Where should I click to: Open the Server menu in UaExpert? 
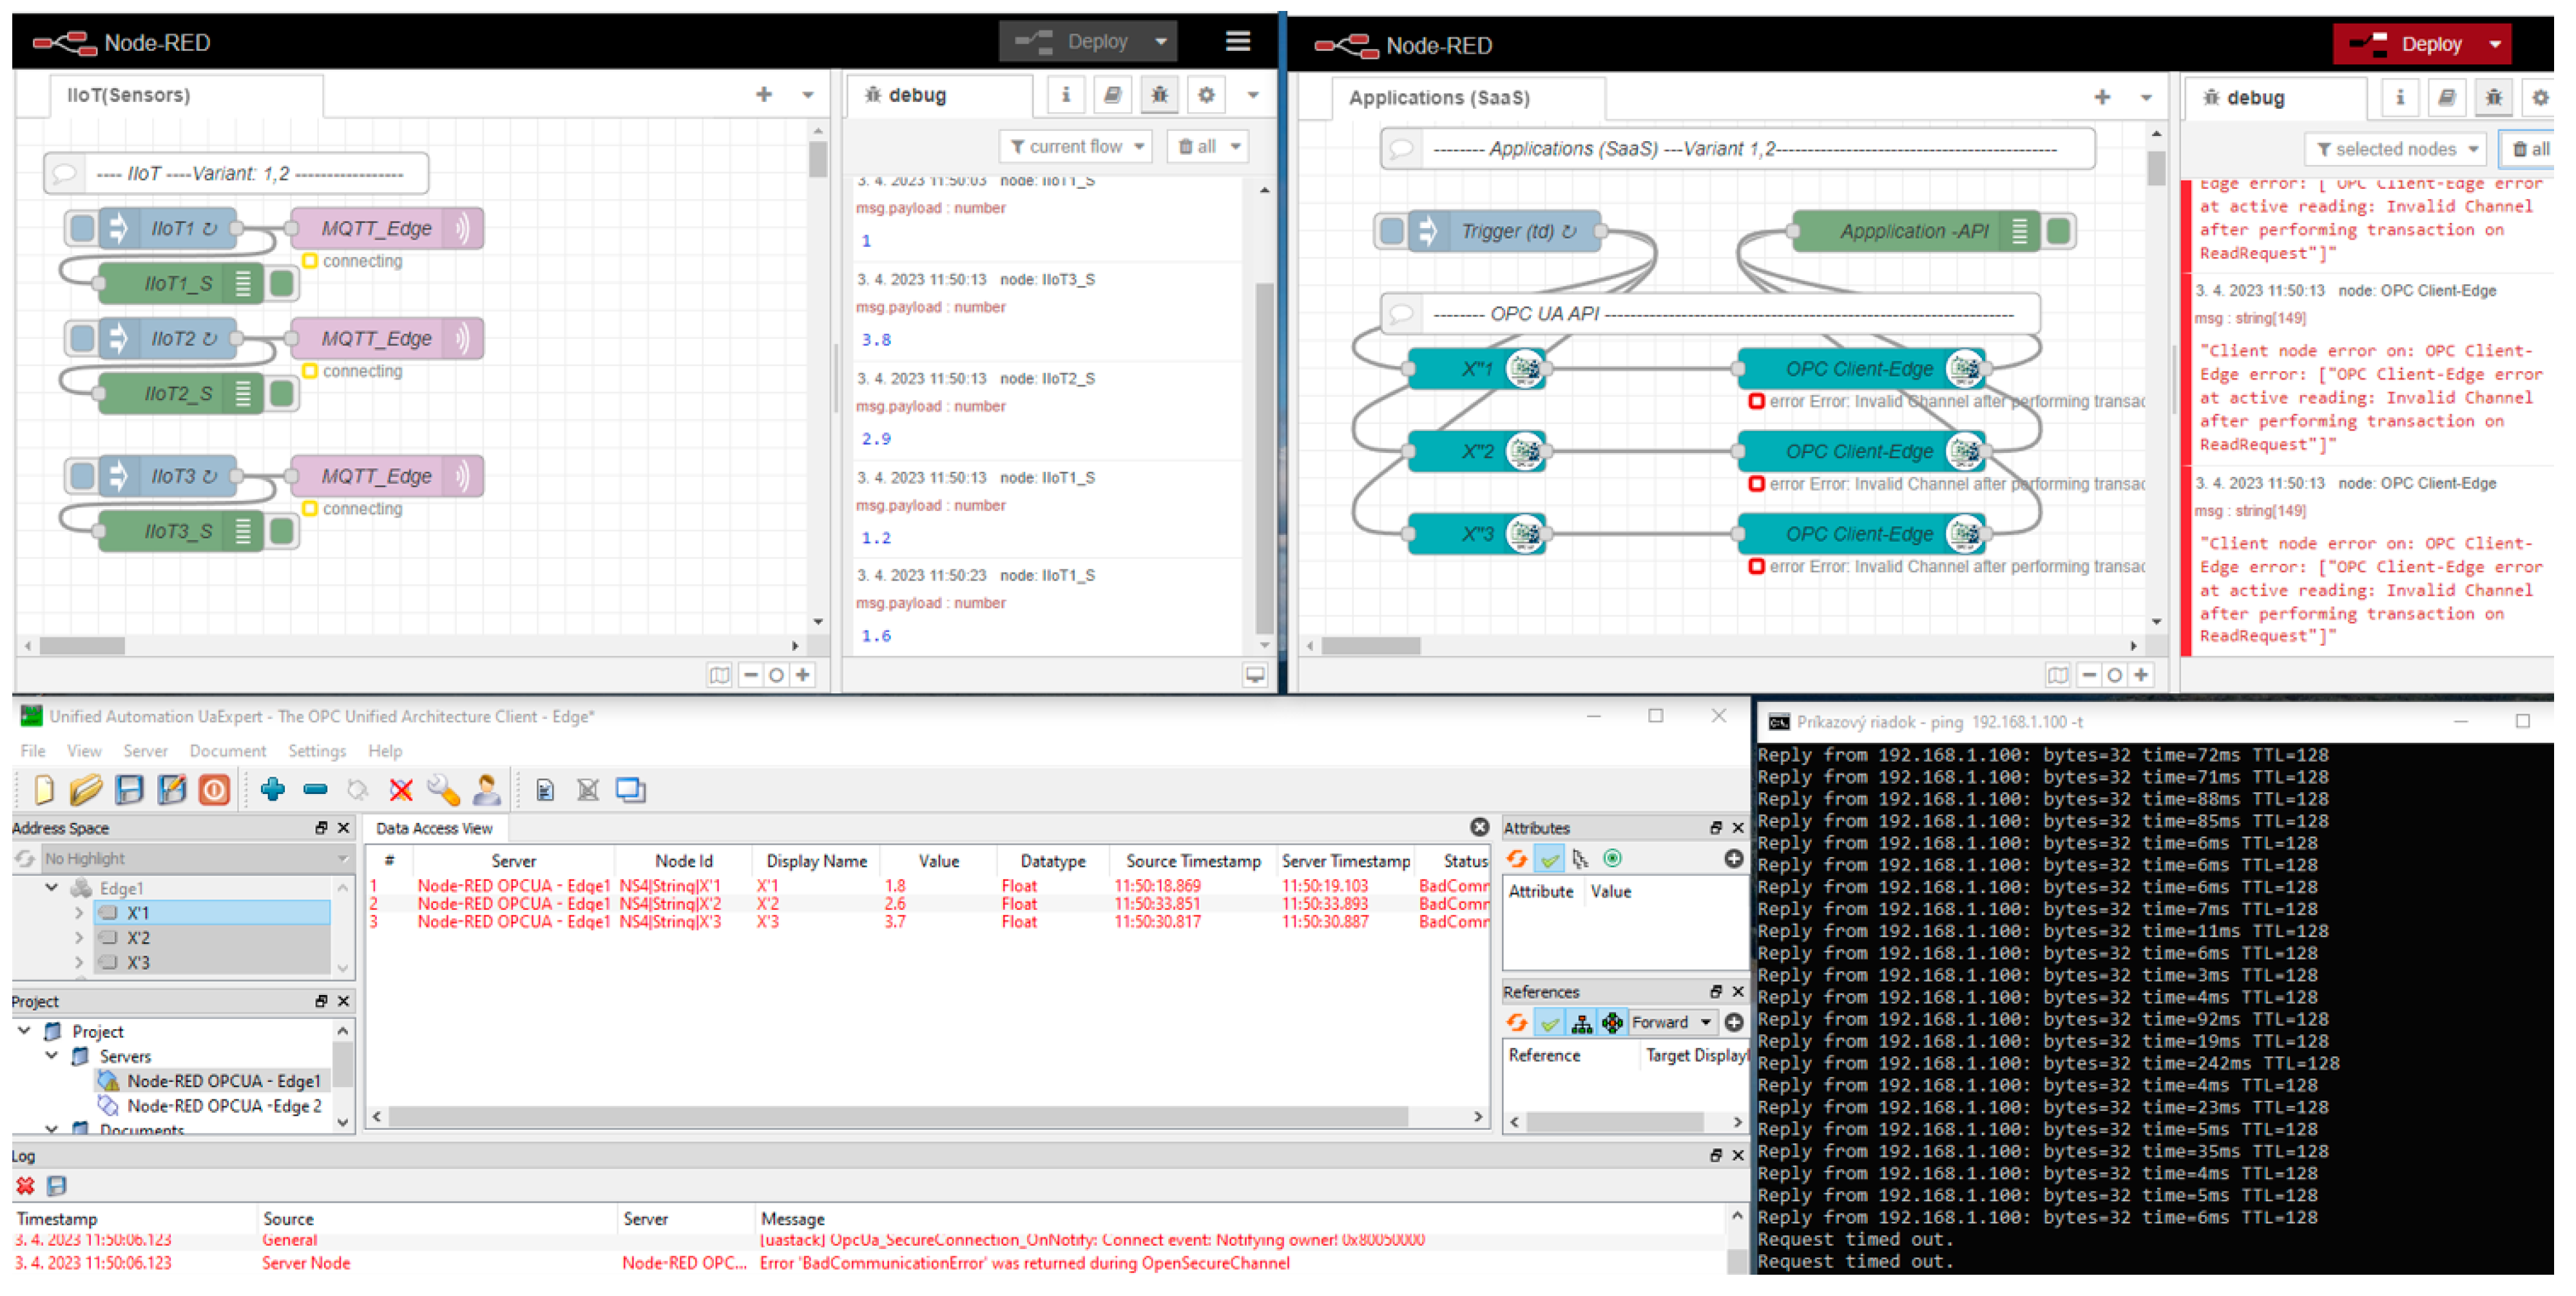pyautogui.click(x=145, y=751)
